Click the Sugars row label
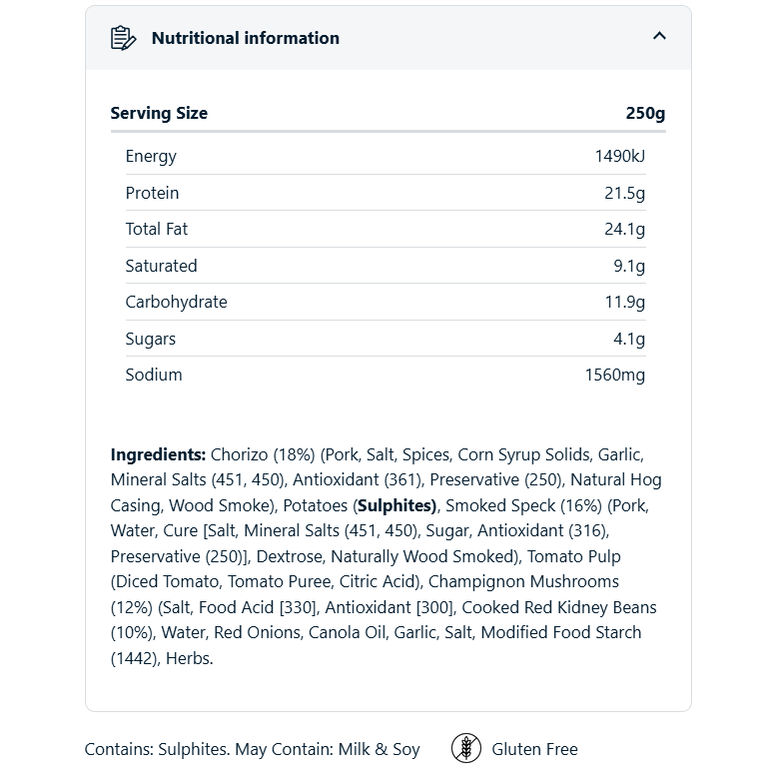 click(150, 339)
